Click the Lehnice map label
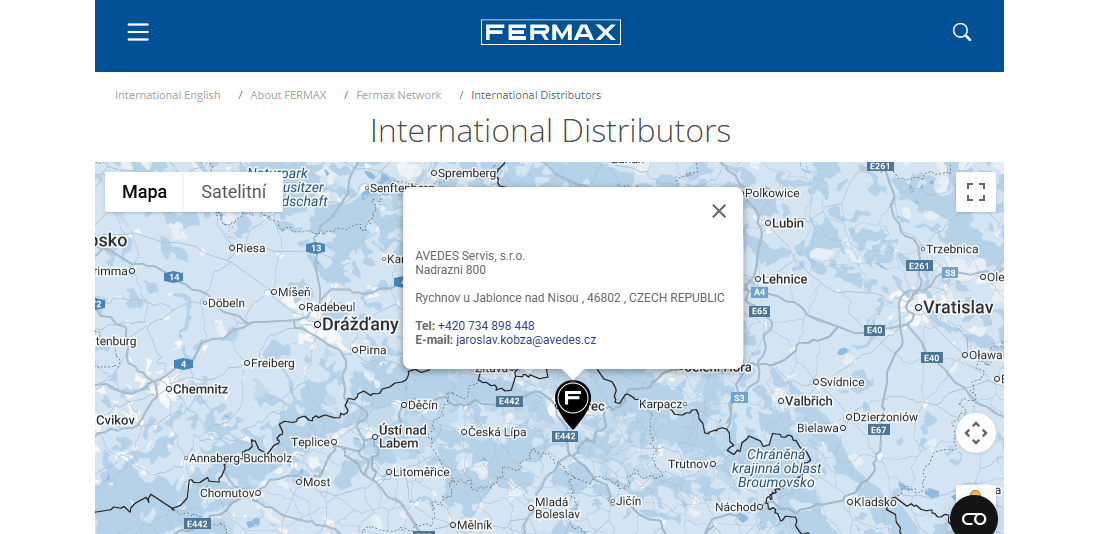This screenshot has height=534, width=1098. 784,279
